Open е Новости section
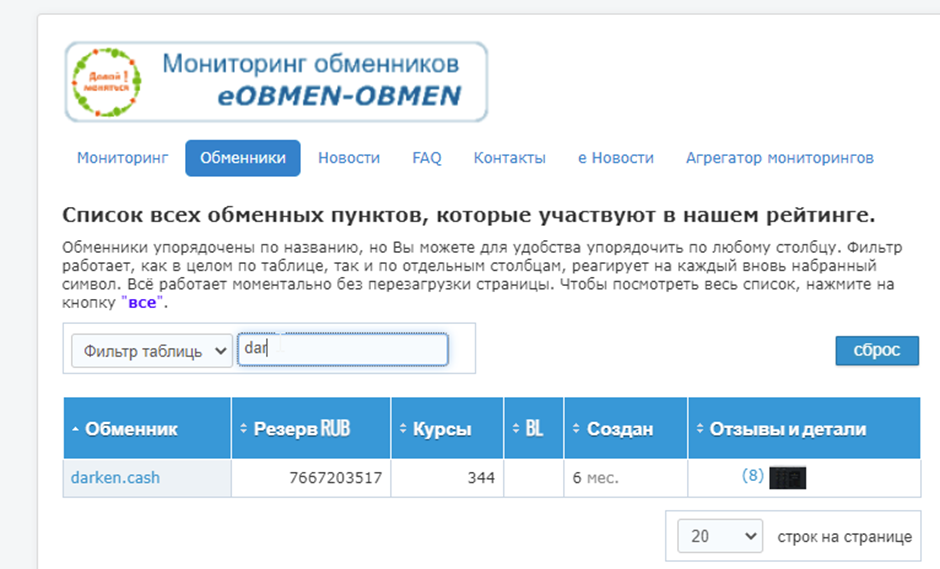Viewport: 940px width, 569px height. (x=616, y=158)
